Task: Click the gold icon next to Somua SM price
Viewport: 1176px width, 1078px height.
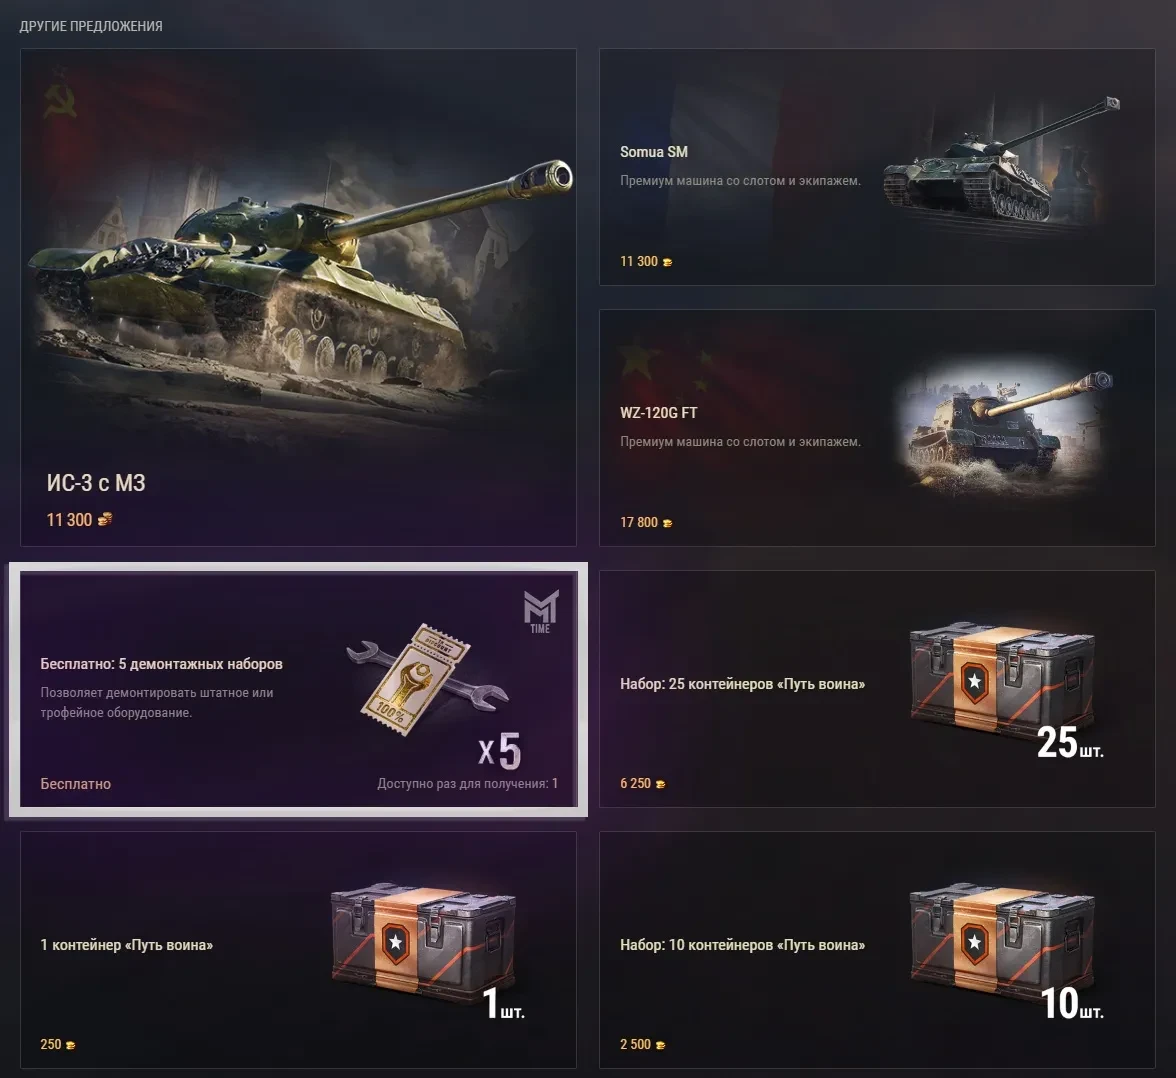Action: point(668,262)
